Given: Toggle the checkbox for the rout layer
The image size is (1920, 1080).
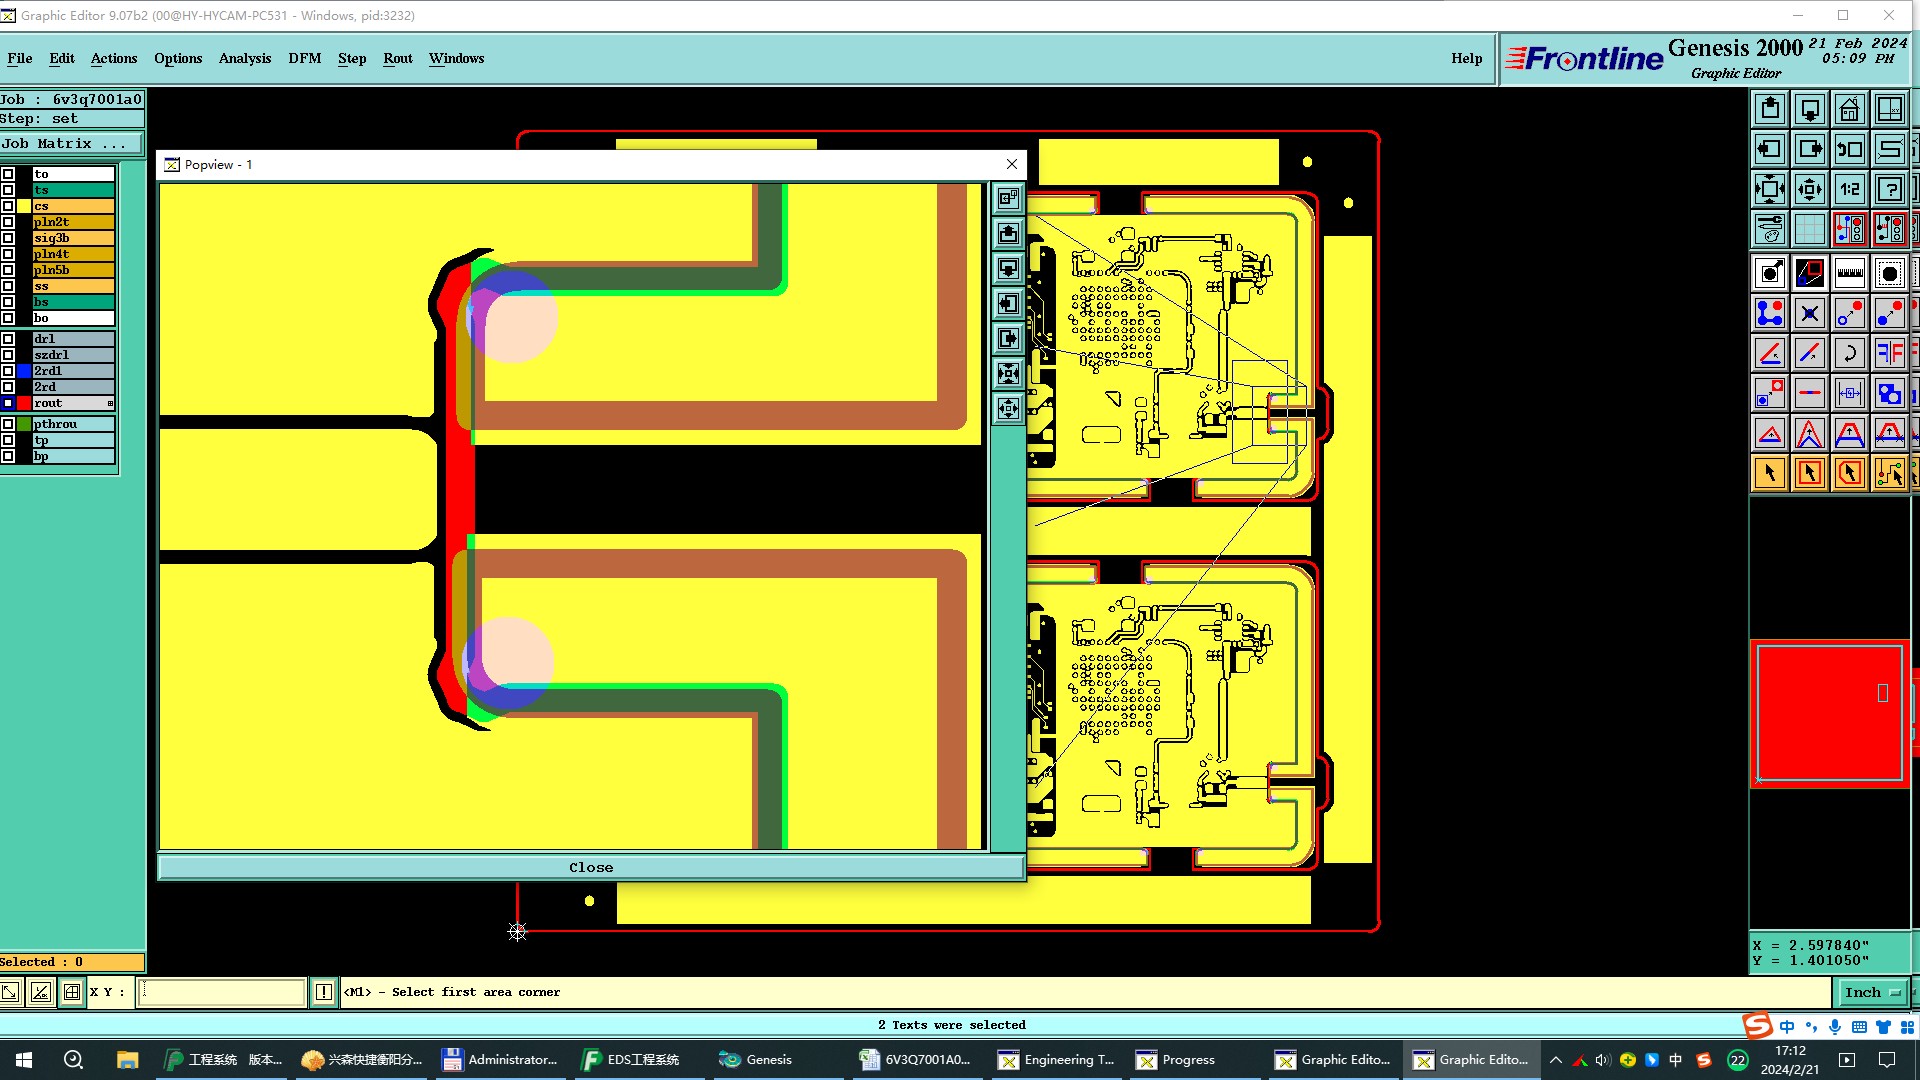Looking at the screenshot, I should coord(8,403).
